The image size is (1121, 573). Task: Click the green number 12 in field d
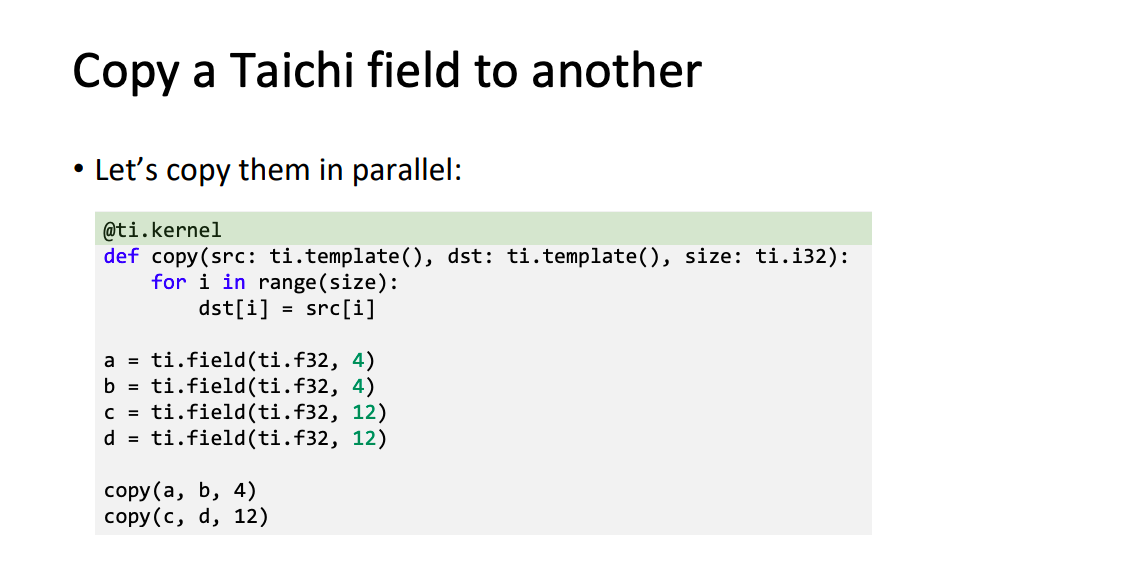tap(364, 438)
